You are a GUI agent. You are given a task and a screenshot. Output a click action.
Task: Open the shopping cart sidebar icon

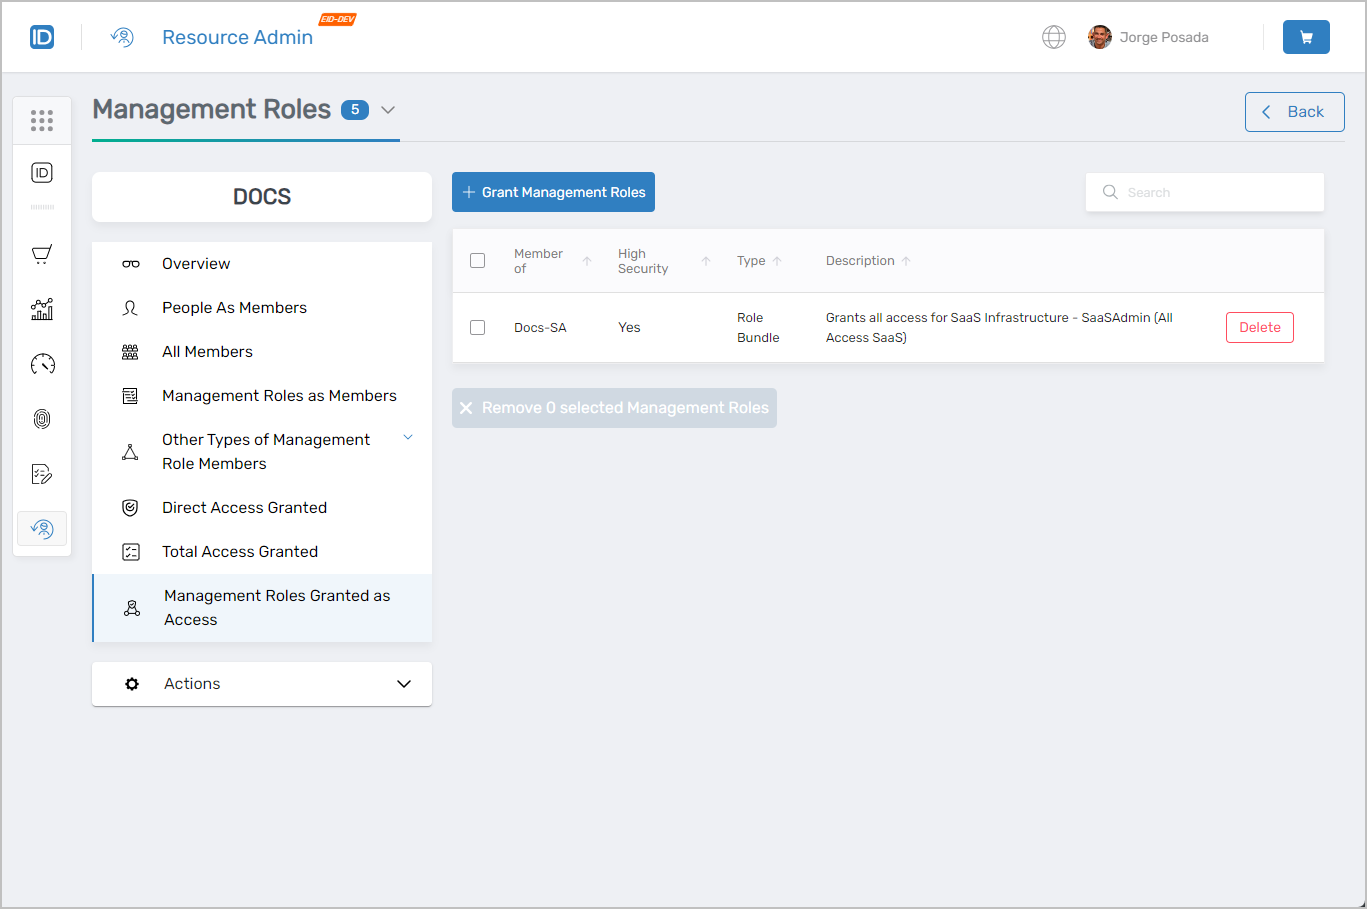pos(41,254)
